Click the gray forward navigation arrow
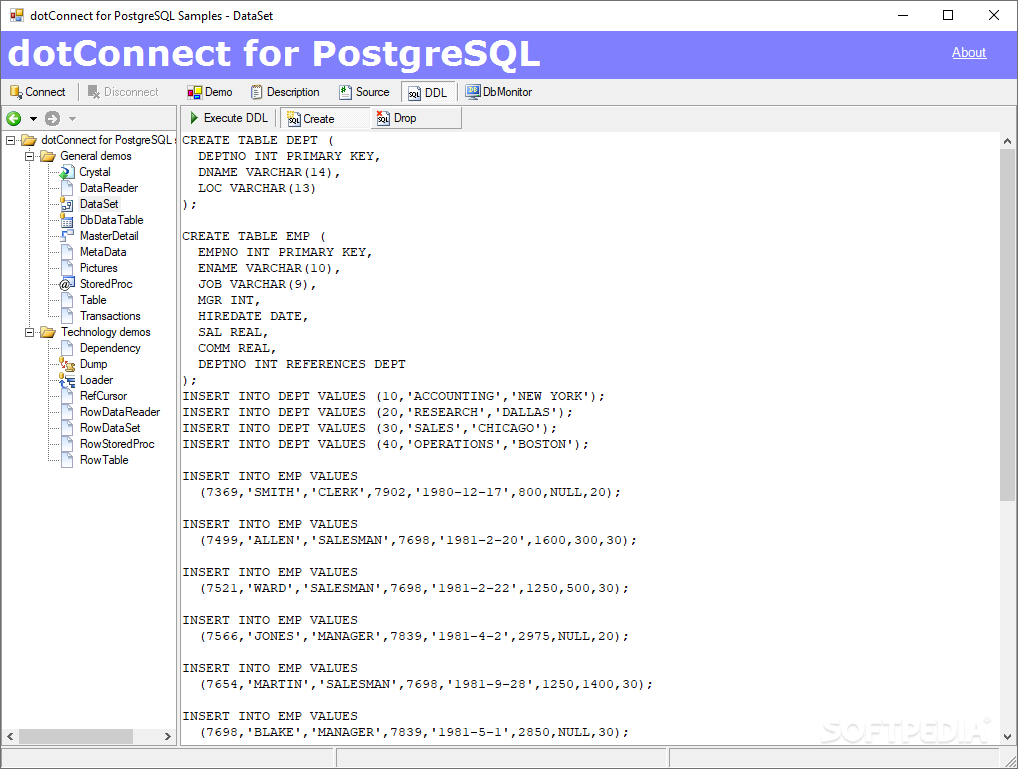This screenshot has width=1018, height=769. [x=53, y=118]
